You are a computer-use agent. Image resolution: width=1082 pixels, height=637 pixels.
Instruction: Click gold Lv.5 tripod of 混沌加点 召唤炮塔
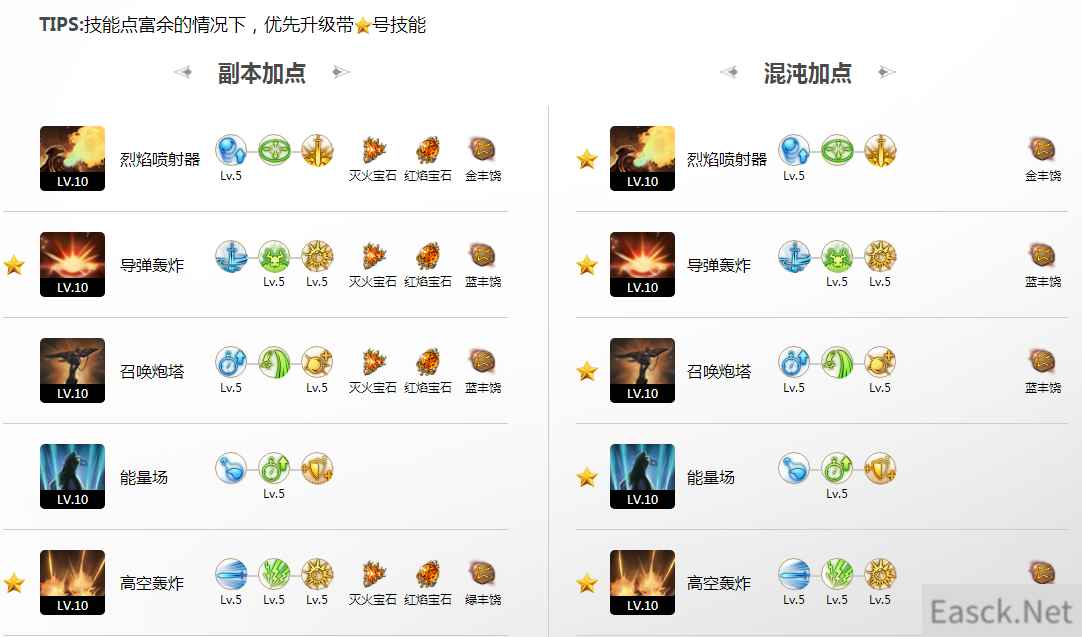(x=880, y=362)
